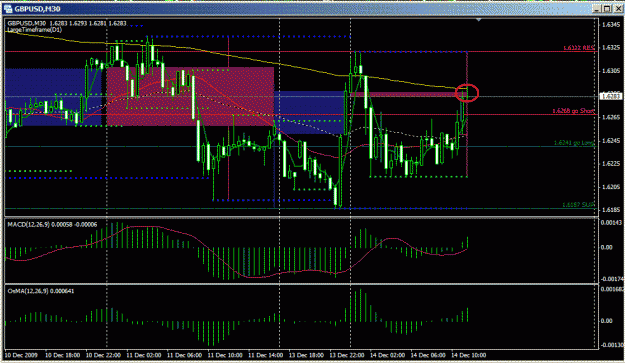
Task: Click the 1.6185 price scale value
Action: (611, 210)
